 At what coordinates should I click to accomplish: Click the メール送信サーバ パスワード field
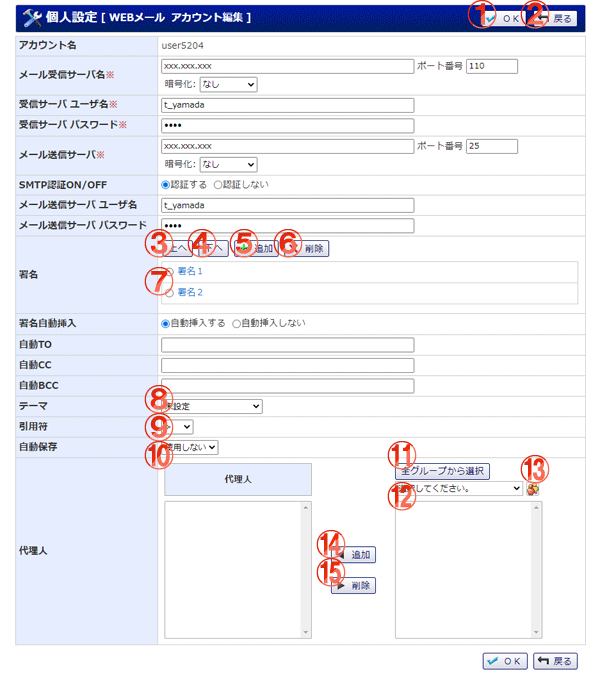[x=287, y=226]
